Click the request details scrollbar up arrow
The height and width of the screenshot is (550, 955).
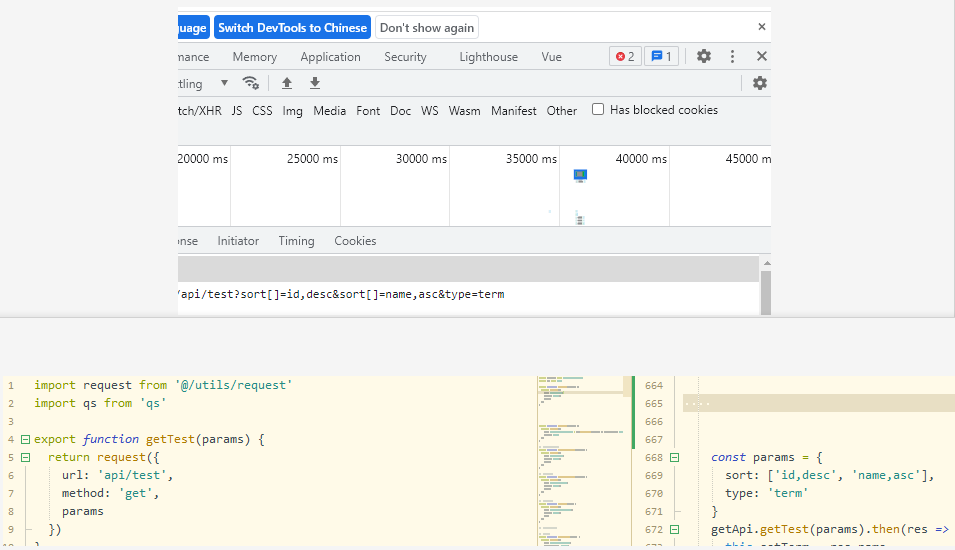tap(767, 263)
